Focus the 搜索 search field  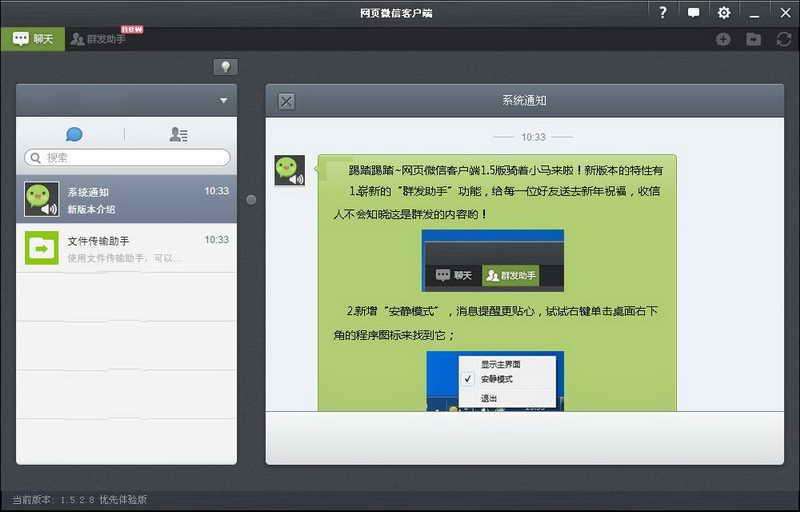click(127, 158)
